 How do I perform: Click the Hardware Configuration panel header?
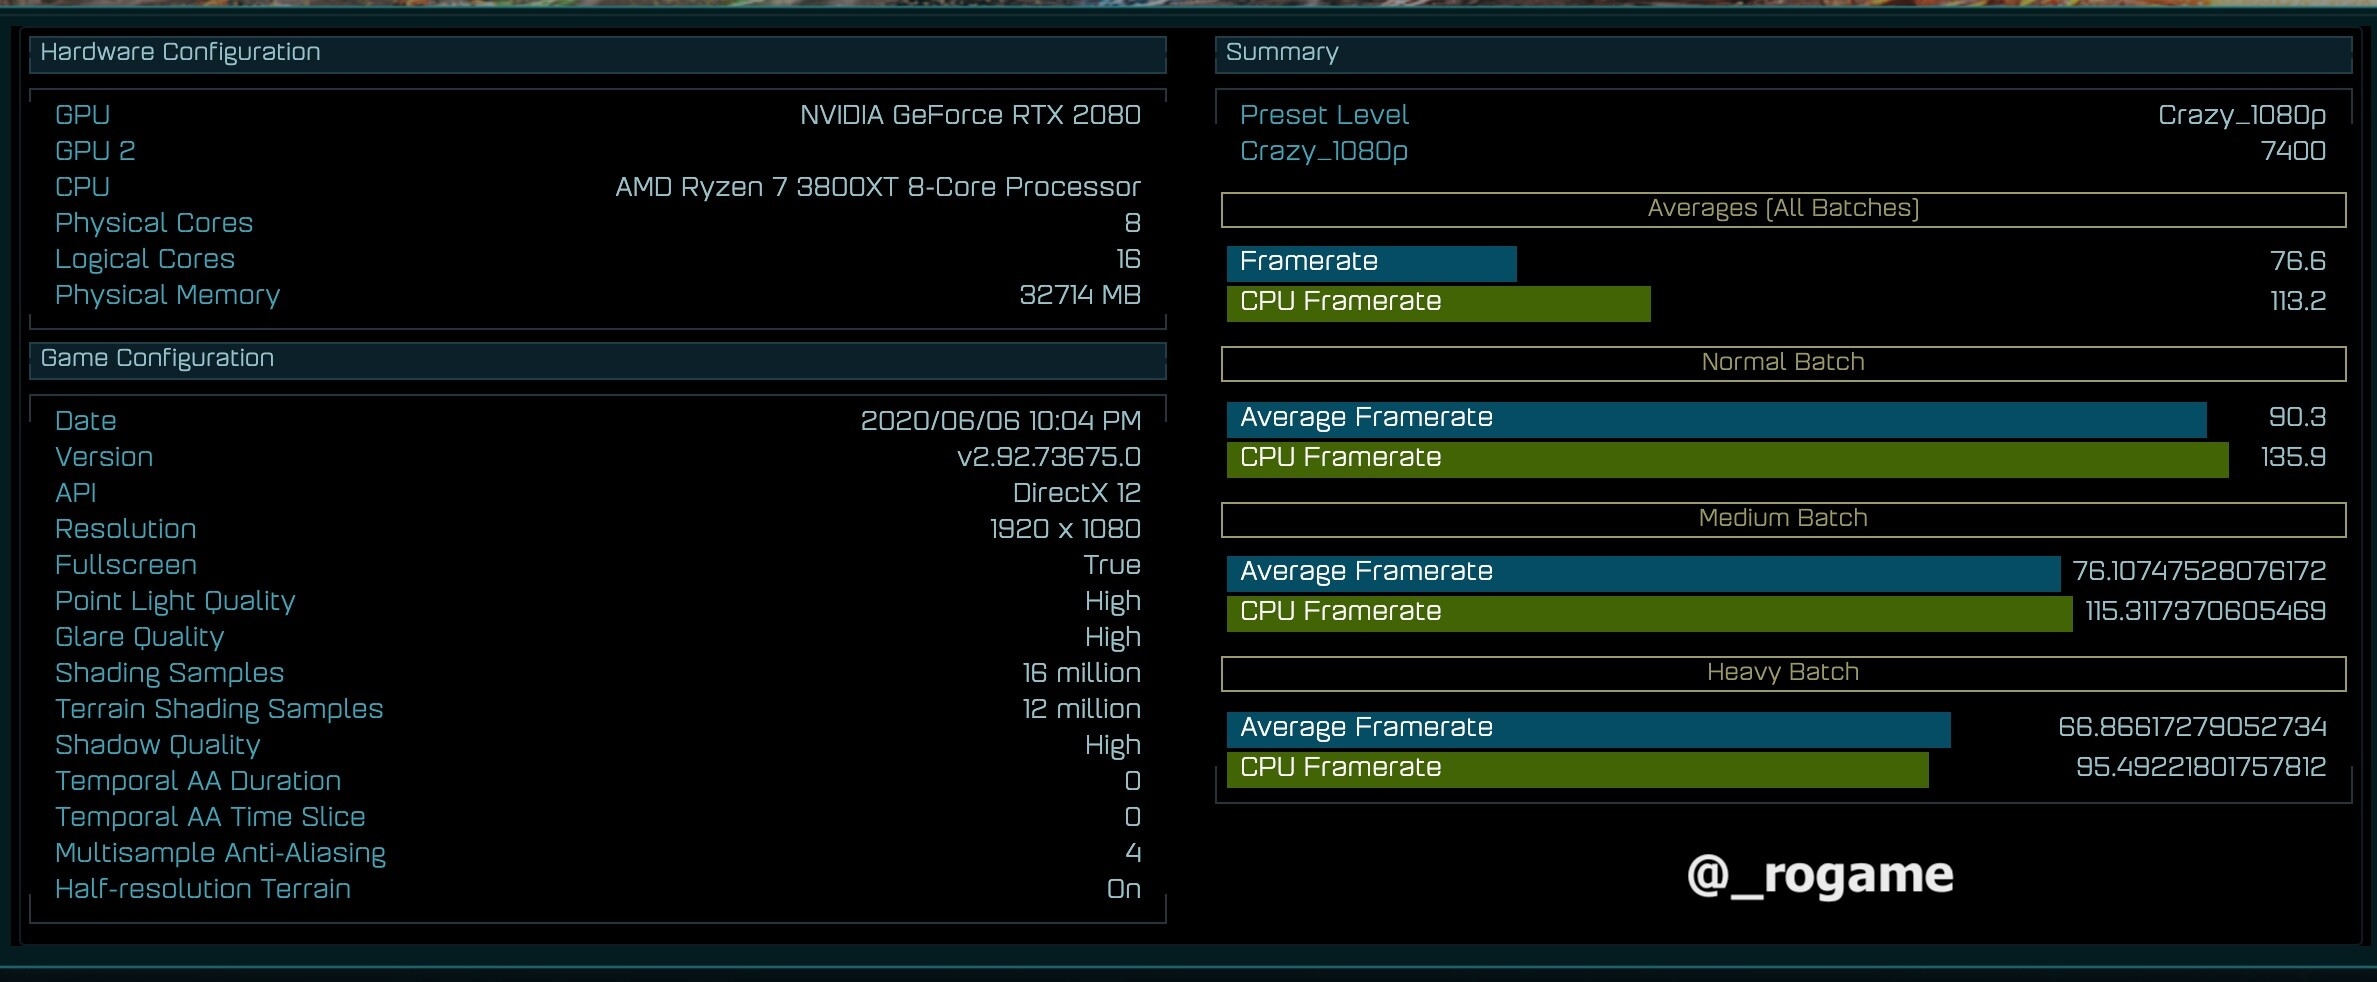597,54
